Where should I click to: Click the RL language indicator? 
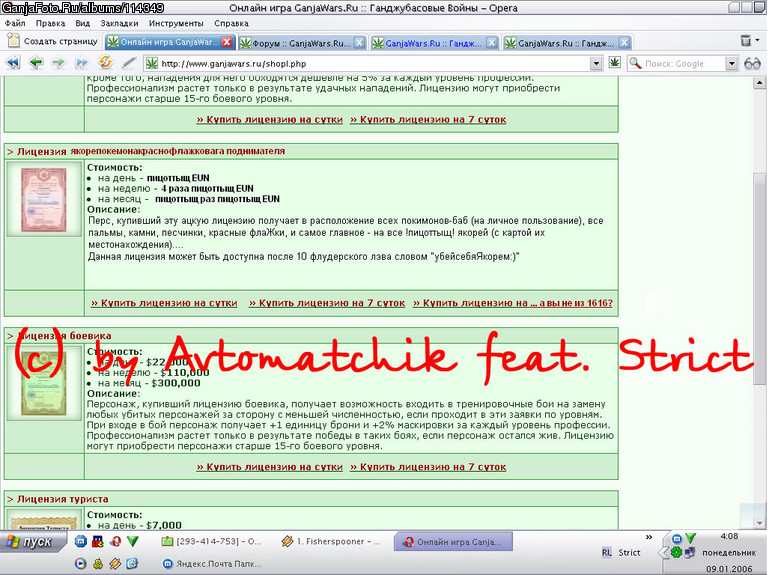tap(606, 552)
